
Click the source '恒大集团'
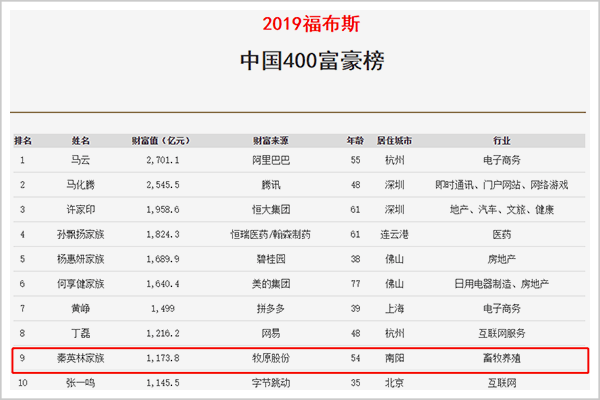click(x=271, y=209)
